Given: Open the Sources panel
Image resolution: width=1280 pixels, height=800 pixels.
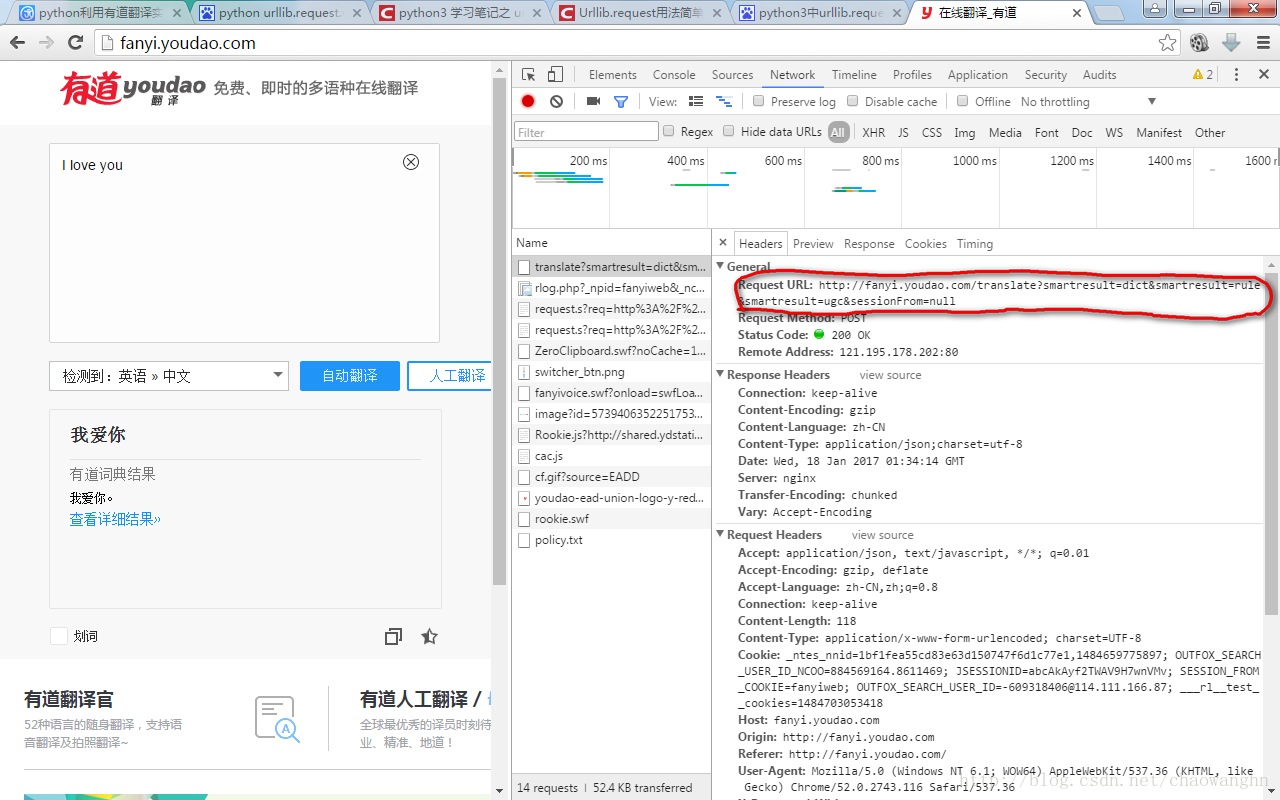Looking at the screenshot, I should coord(733,75).
